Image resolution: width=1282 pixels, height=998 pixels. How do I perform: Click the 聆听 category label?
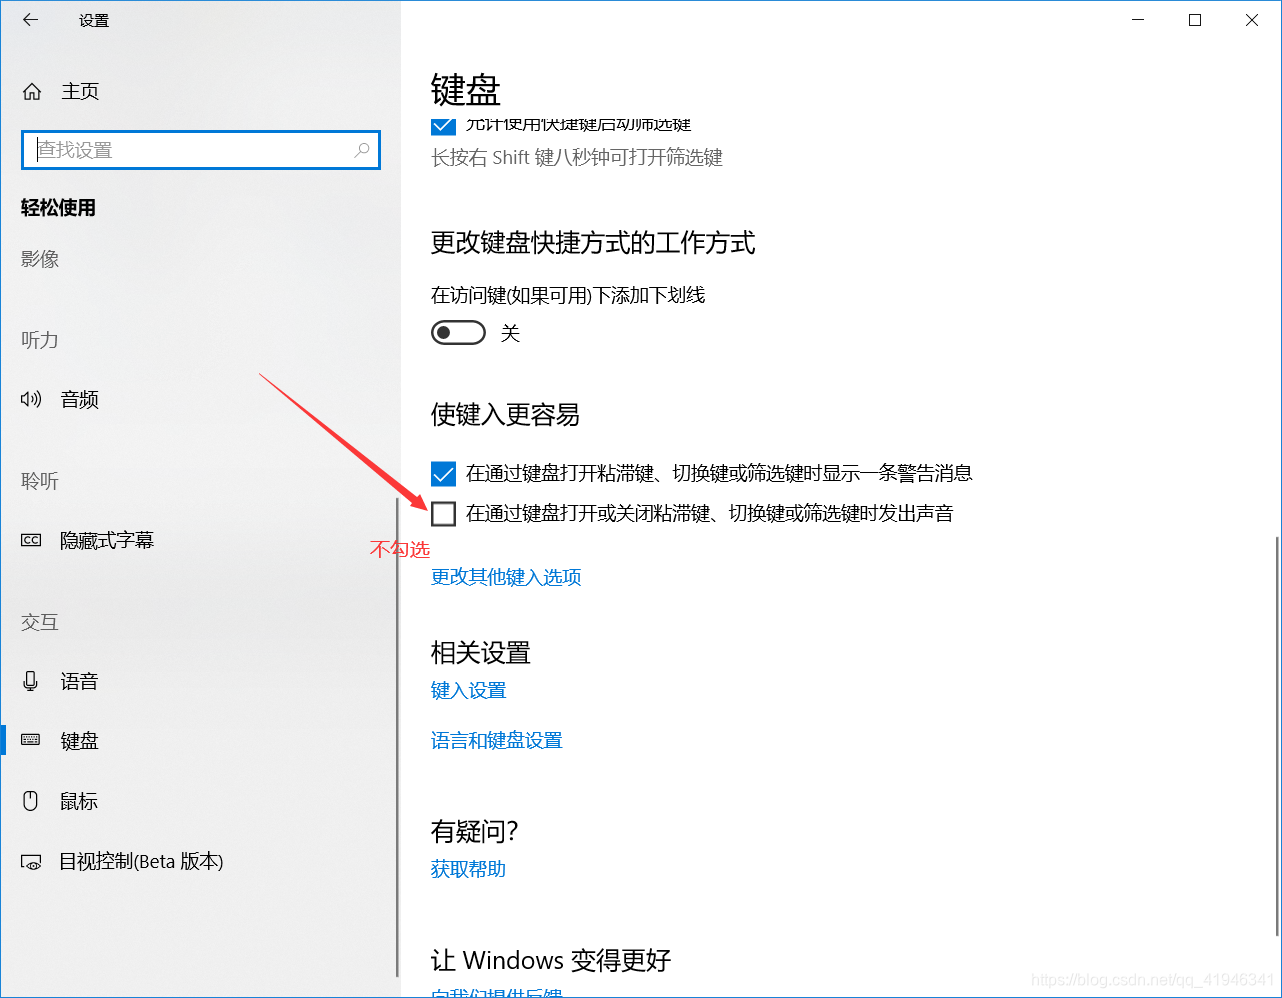(x=40, y=481)
